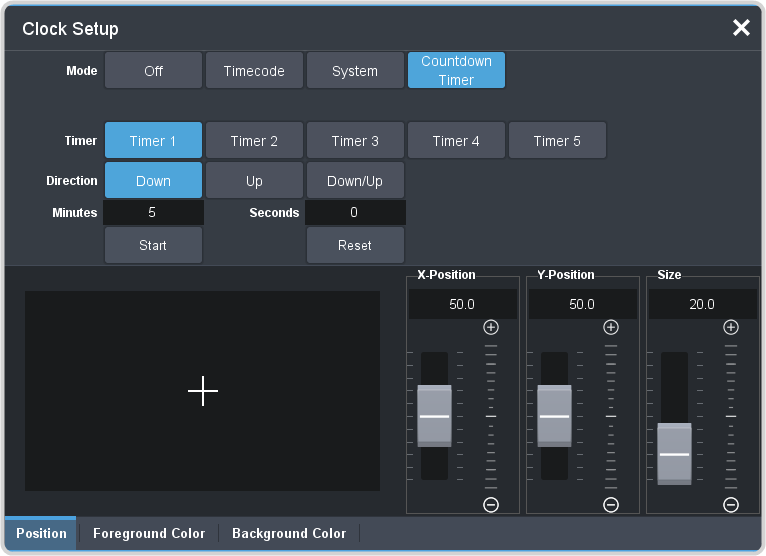The image size is (766, 556).
Task: Switch to Foreground Color tab
Action: point(149,533)
